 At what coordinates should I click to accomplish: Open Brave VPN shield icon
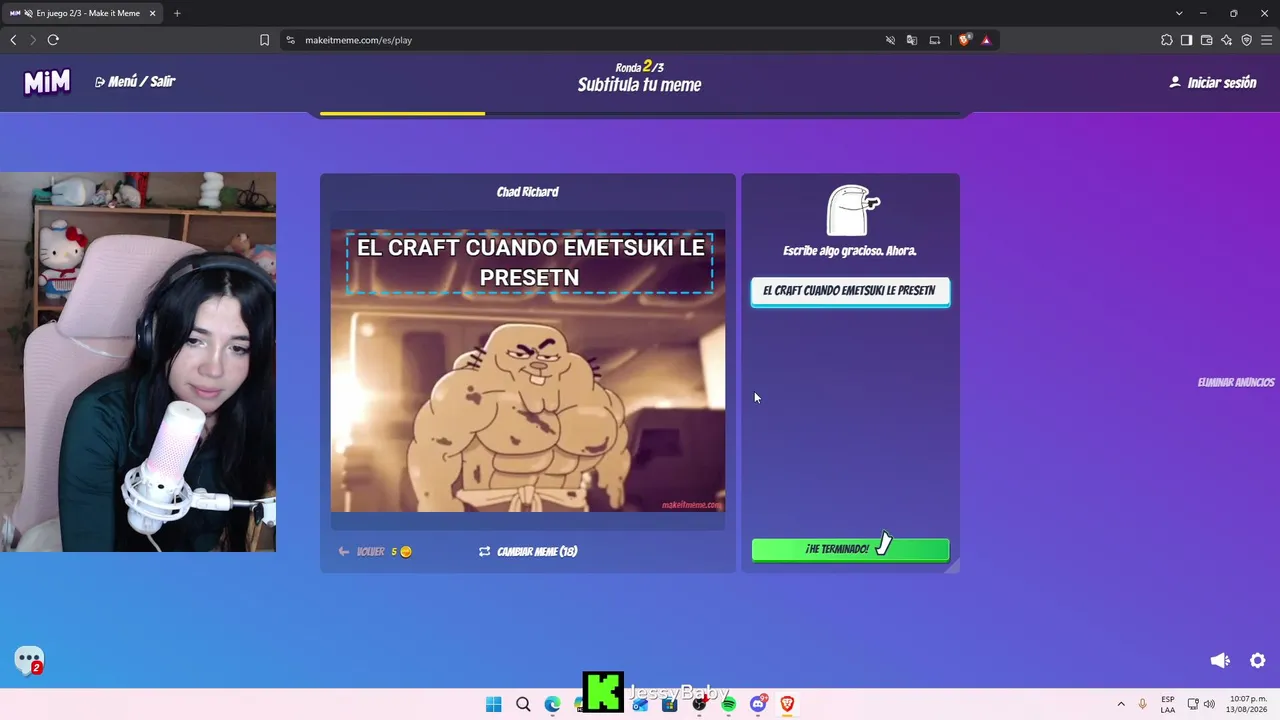click(1246, 40)
